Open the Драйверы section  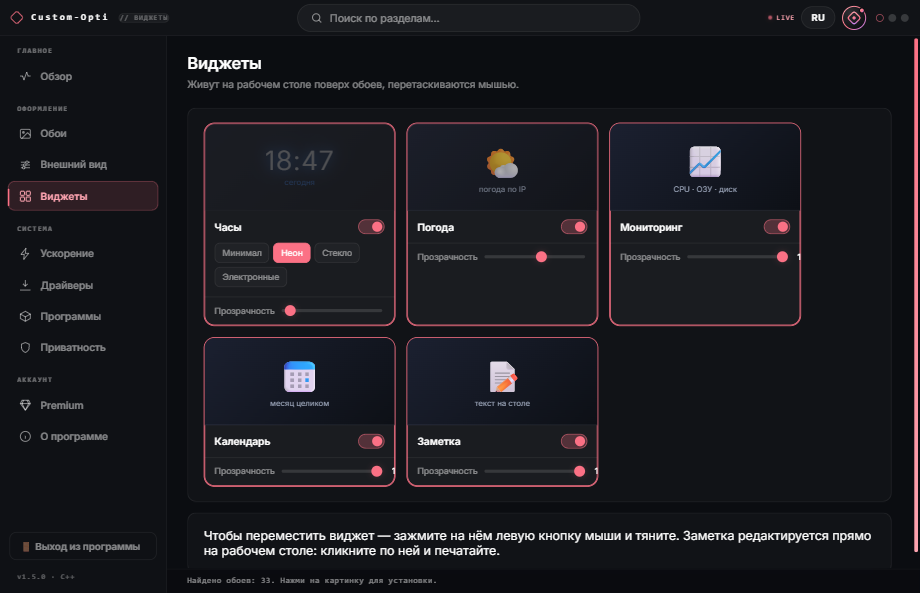pos(83,286)
